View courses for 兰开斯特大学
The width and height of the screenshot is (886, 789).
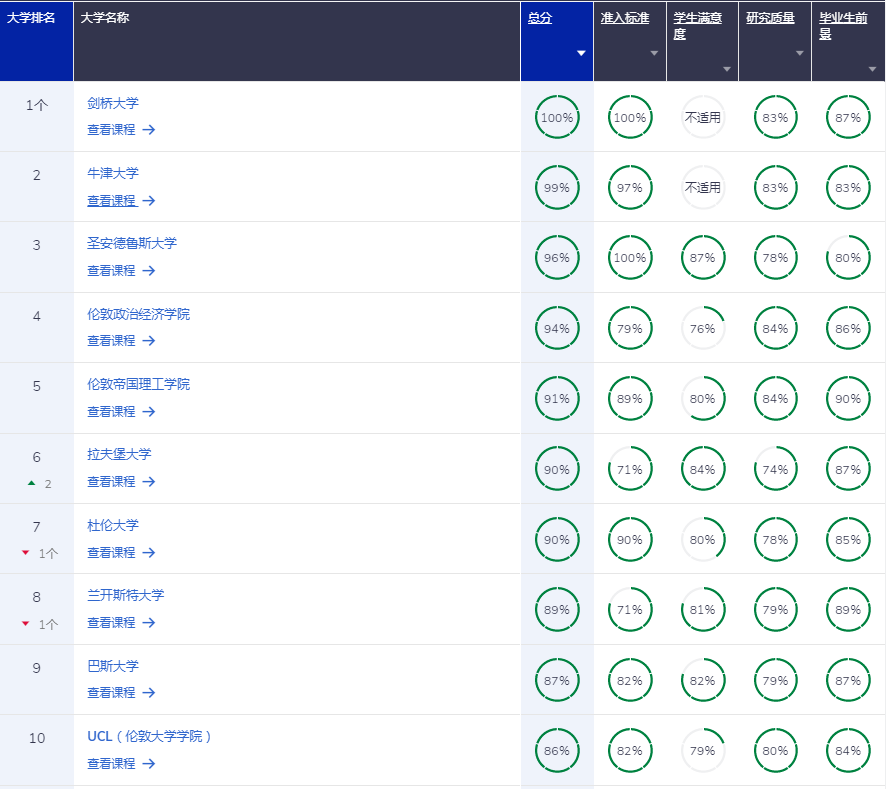tap(121, 622)
